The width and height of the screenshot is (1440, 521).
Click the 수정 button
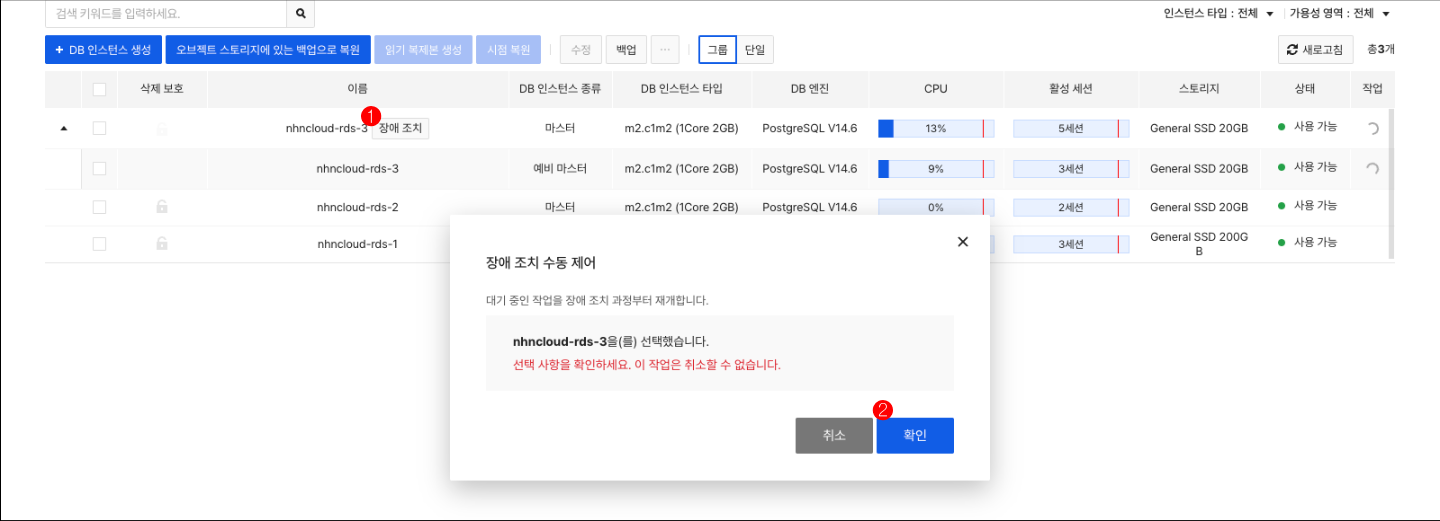(x=581, y=49)
